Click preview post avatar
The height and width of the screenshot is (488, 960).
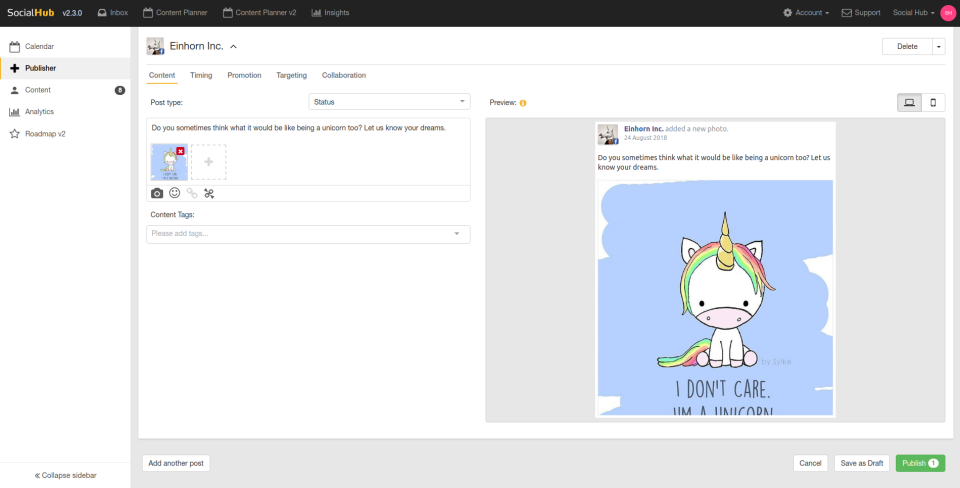608,134
